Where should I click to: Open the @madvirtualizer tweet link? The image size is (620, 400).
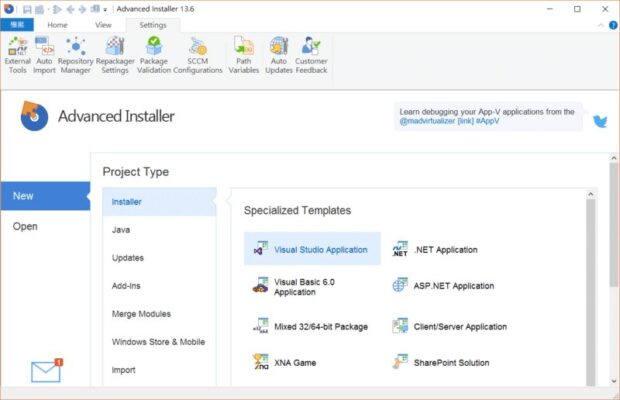(x=427, y=121)
